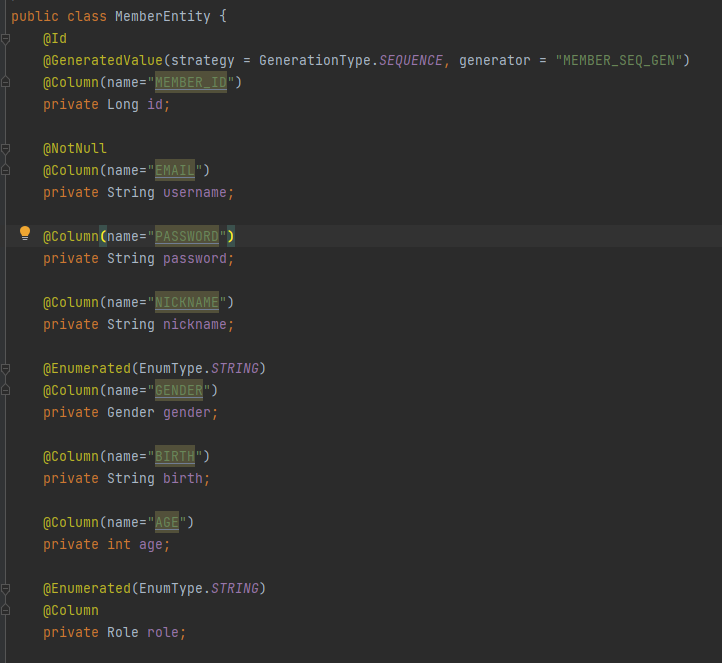Viewport: 722px width, 663px height.
Task: Toggle fold marker beside bare @Column annotation
Action: pos(6,611)
